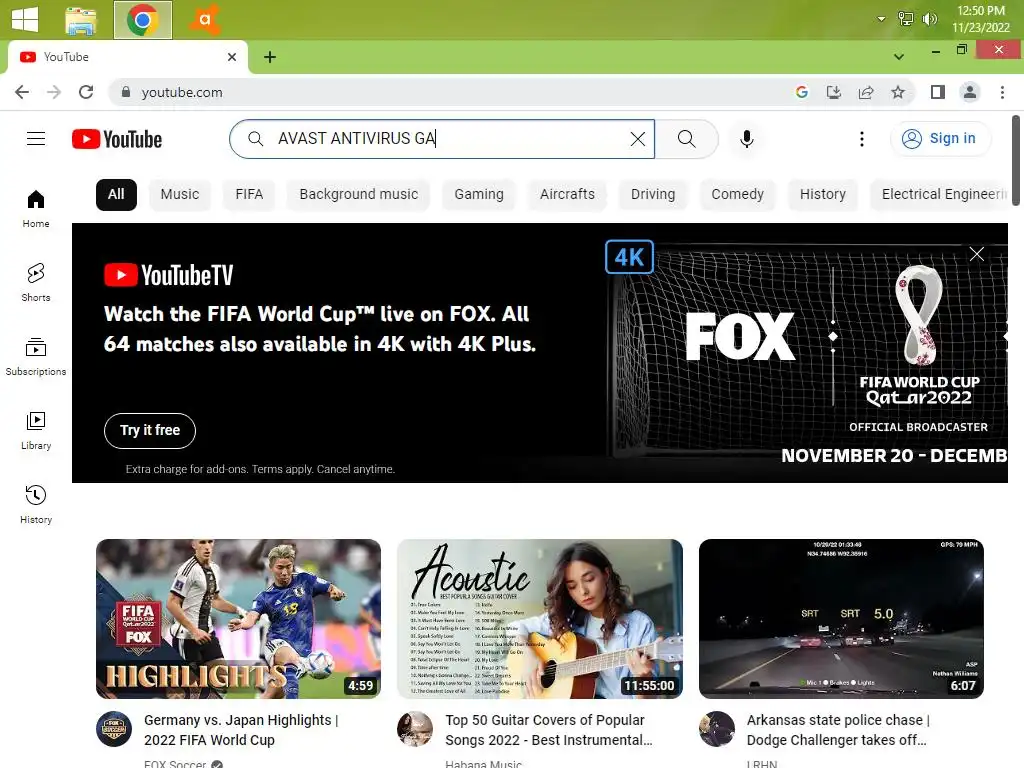1024x768 pixels.
Task: Open Arkansas state police chase video title
Action: (837, 729)
